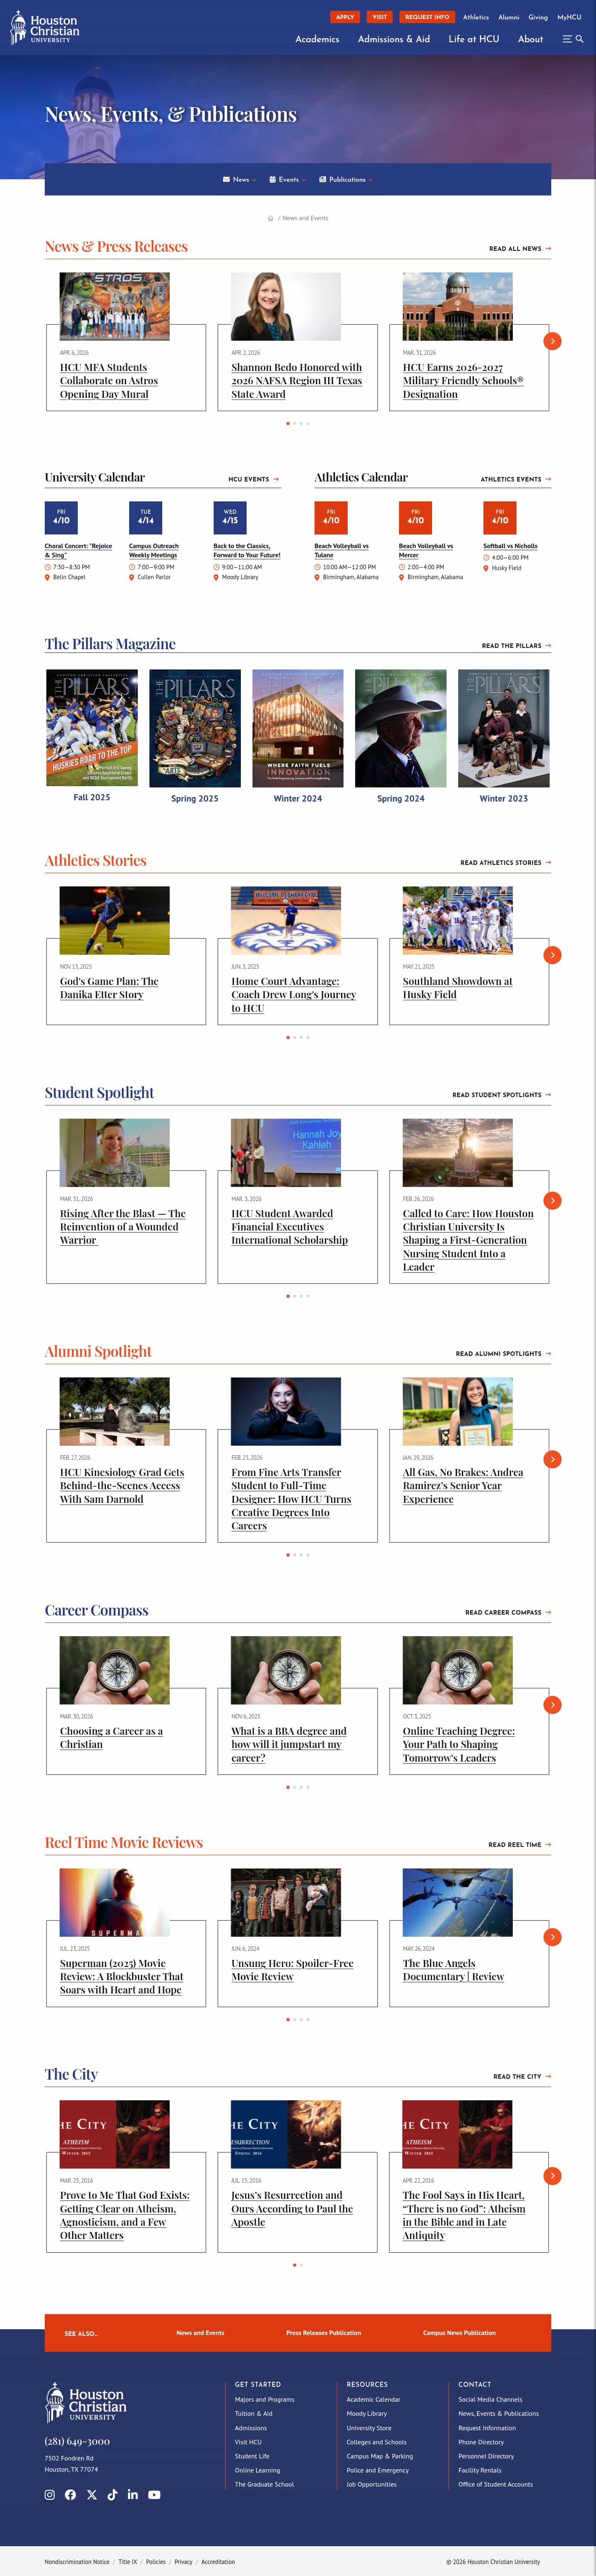The image size is (596, 2576).
Task: Click the 4/10 calendar badge for Choral Concert
Action: tap(61, 517)
